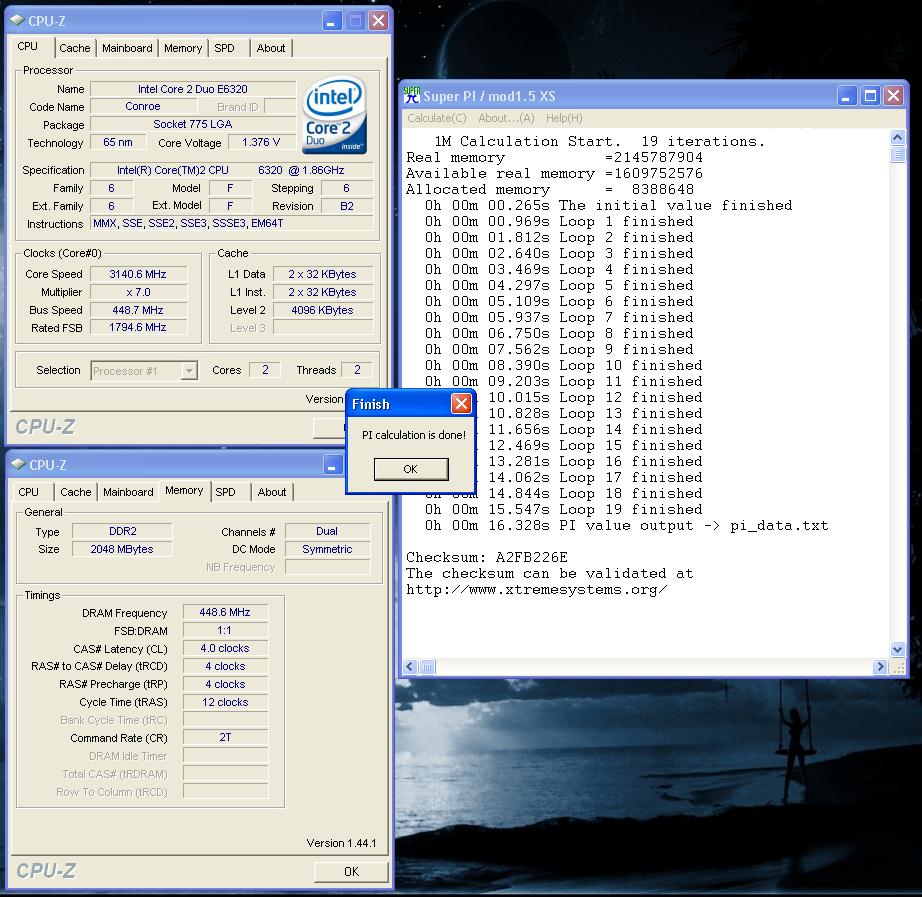The width and height of the screenshot is (922, 897).
Task: Click the Cycle Time value 12 clocks
Action: pyautogui.click(x=225, y=702)
